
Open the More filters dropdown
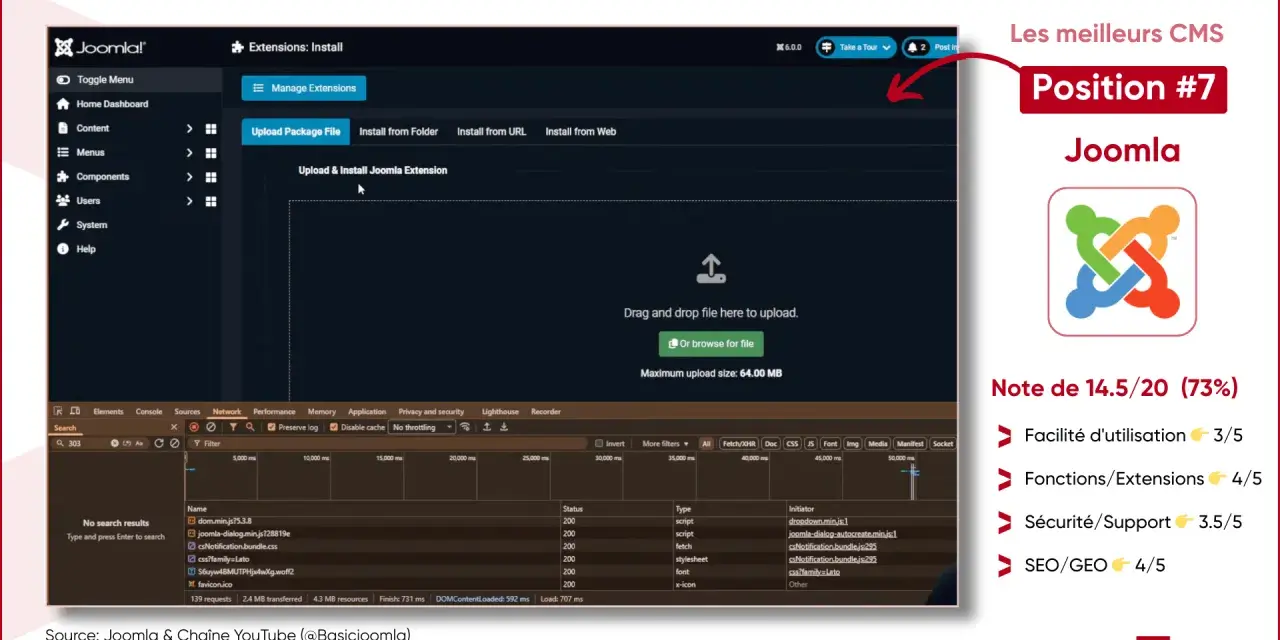665,444
